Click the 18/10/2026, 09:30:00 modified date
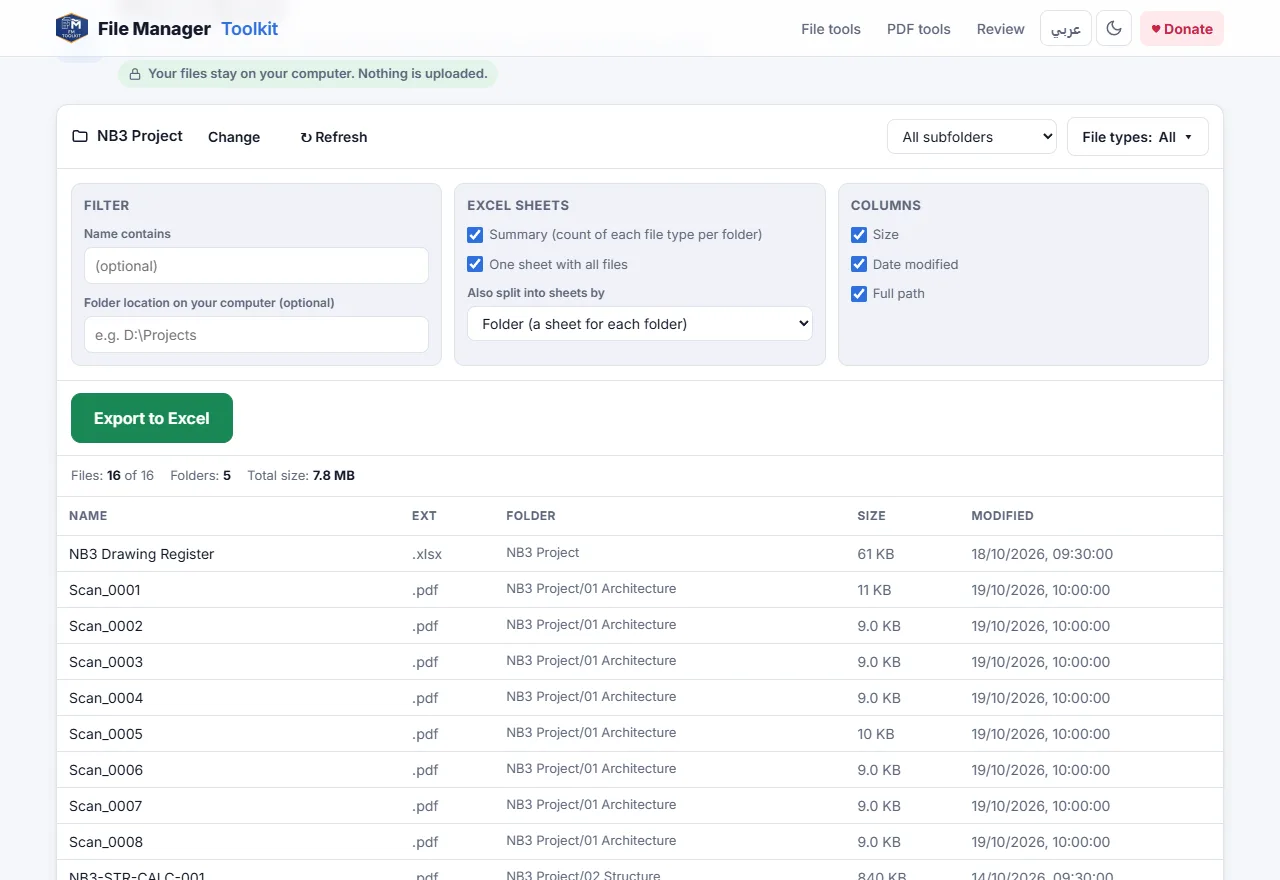 [1042, 554]
